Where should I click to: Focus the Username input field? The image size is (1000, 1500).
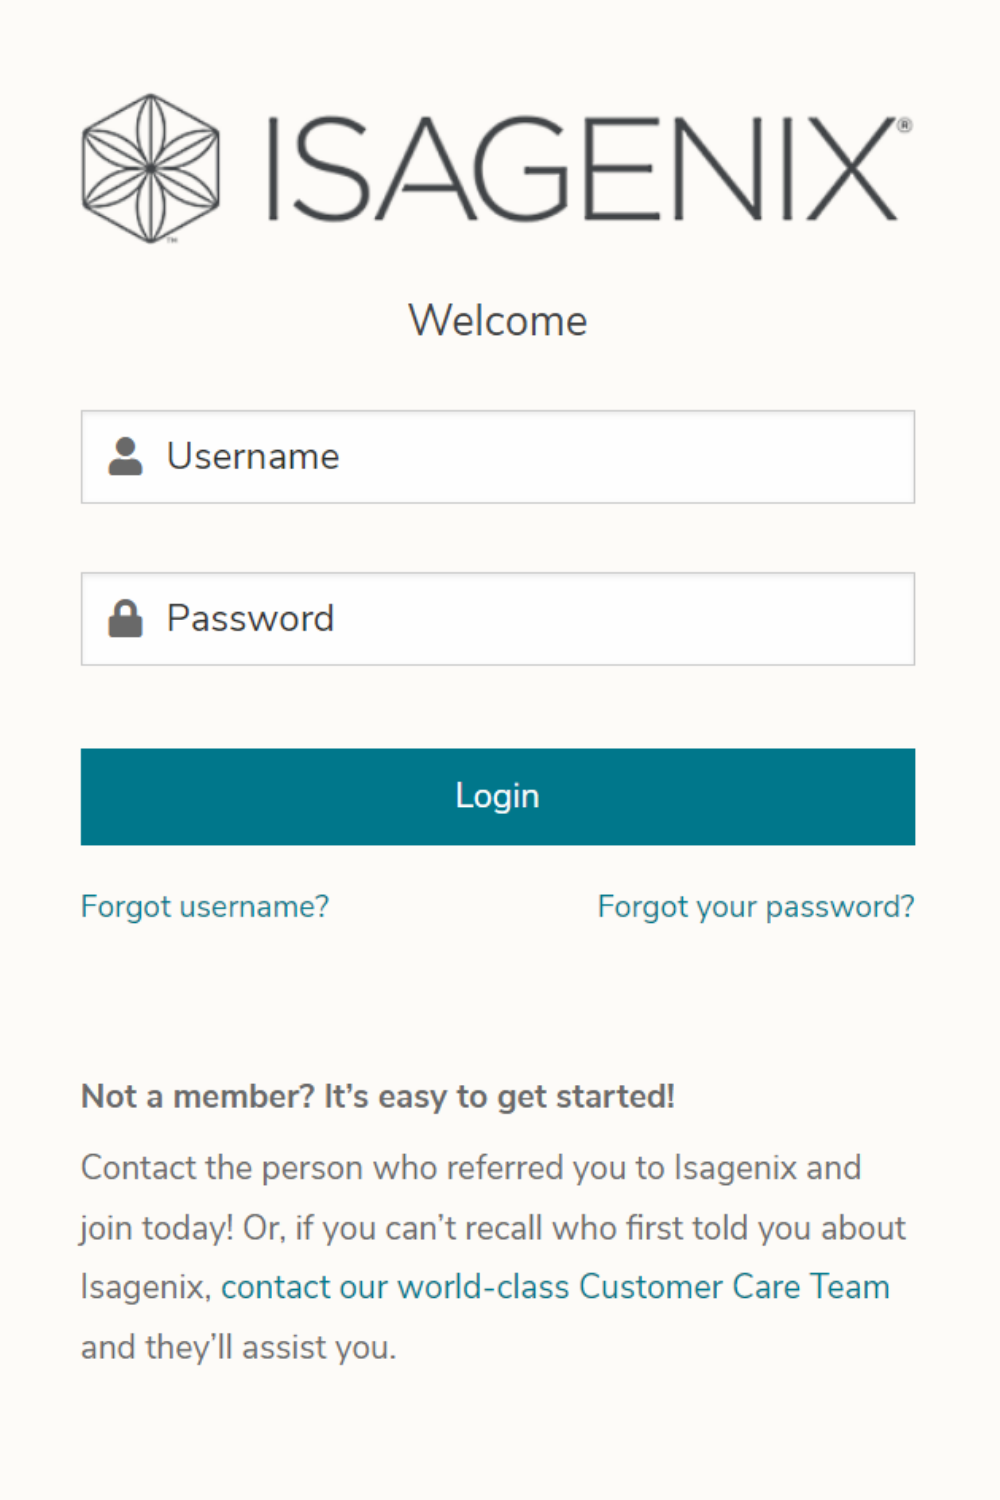[600, 456]
